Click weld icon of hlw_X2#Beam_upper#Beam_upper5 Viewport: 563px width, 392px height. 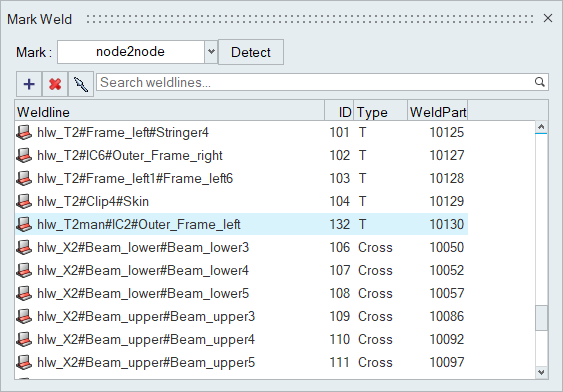[24, 362]
